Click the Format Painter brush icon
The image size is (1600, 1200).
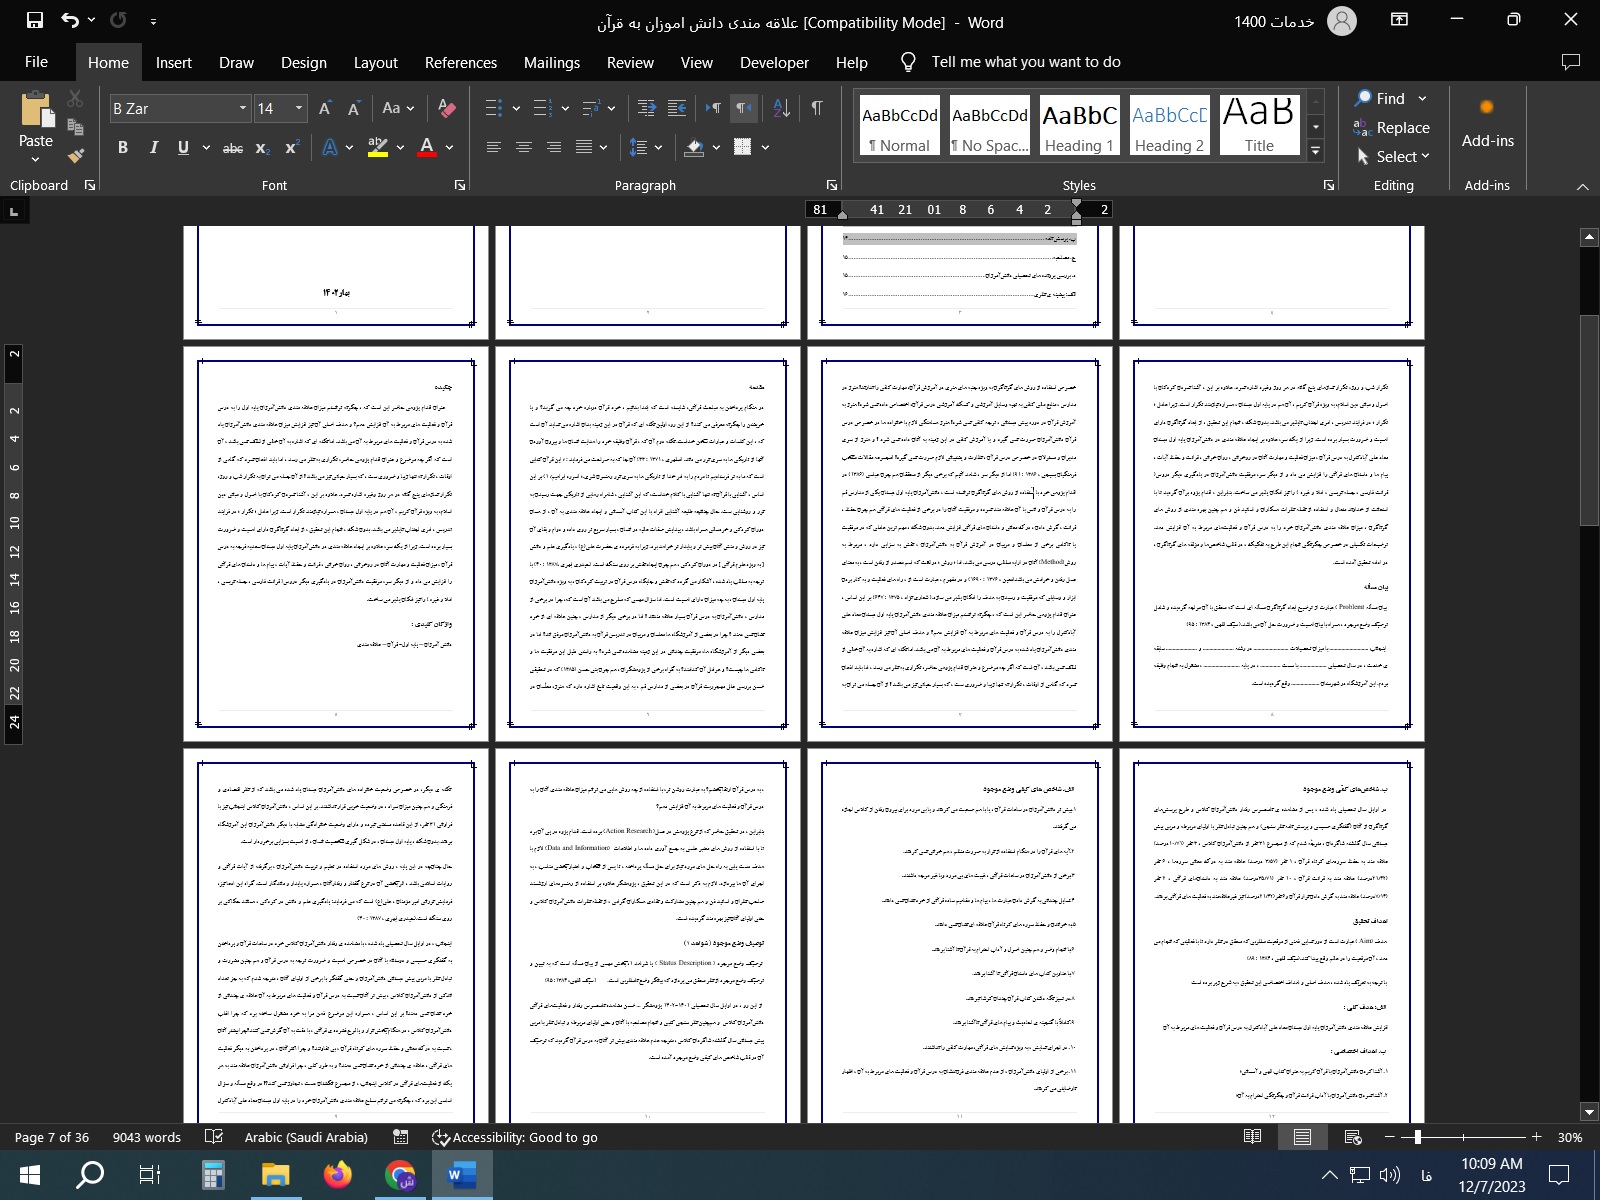(76, 155)
